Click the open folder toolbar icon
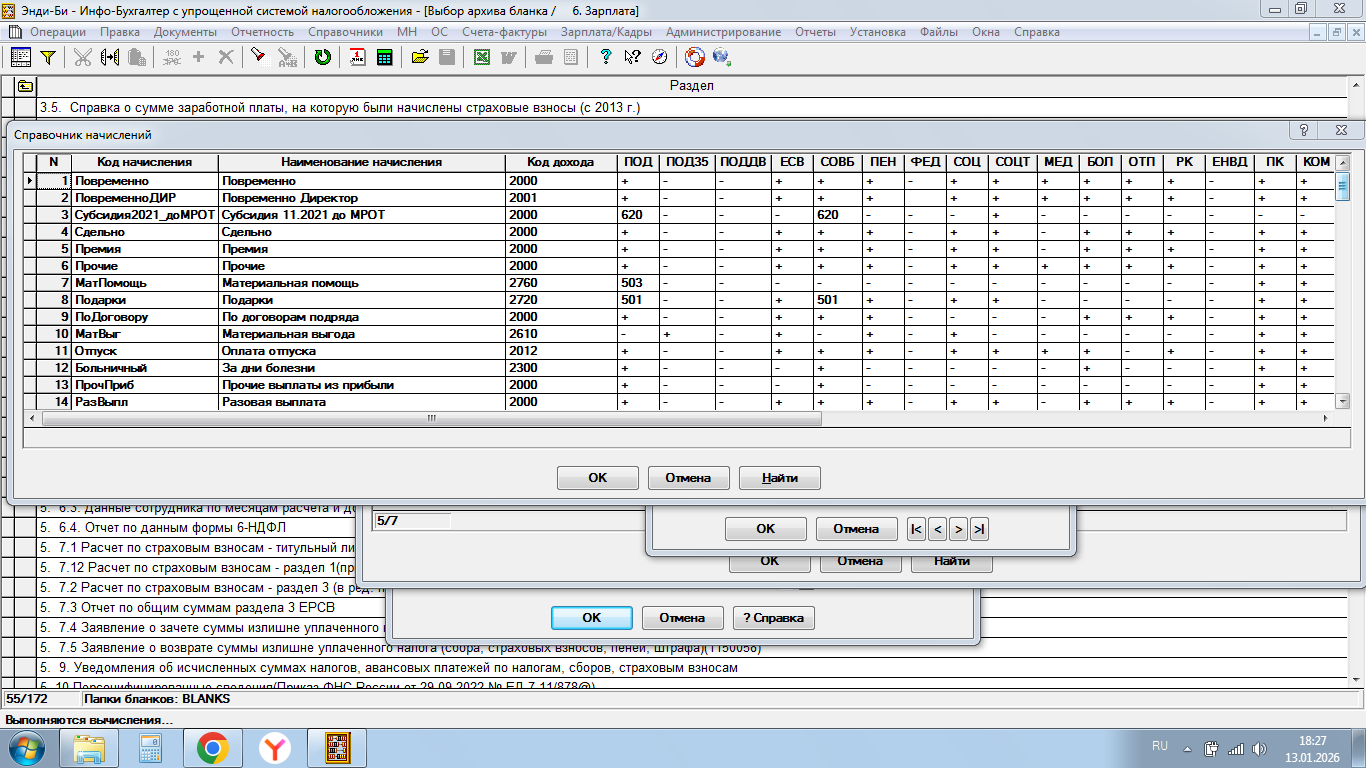Viewport: 1366px width, 768px height. click(x=420, y=57)
